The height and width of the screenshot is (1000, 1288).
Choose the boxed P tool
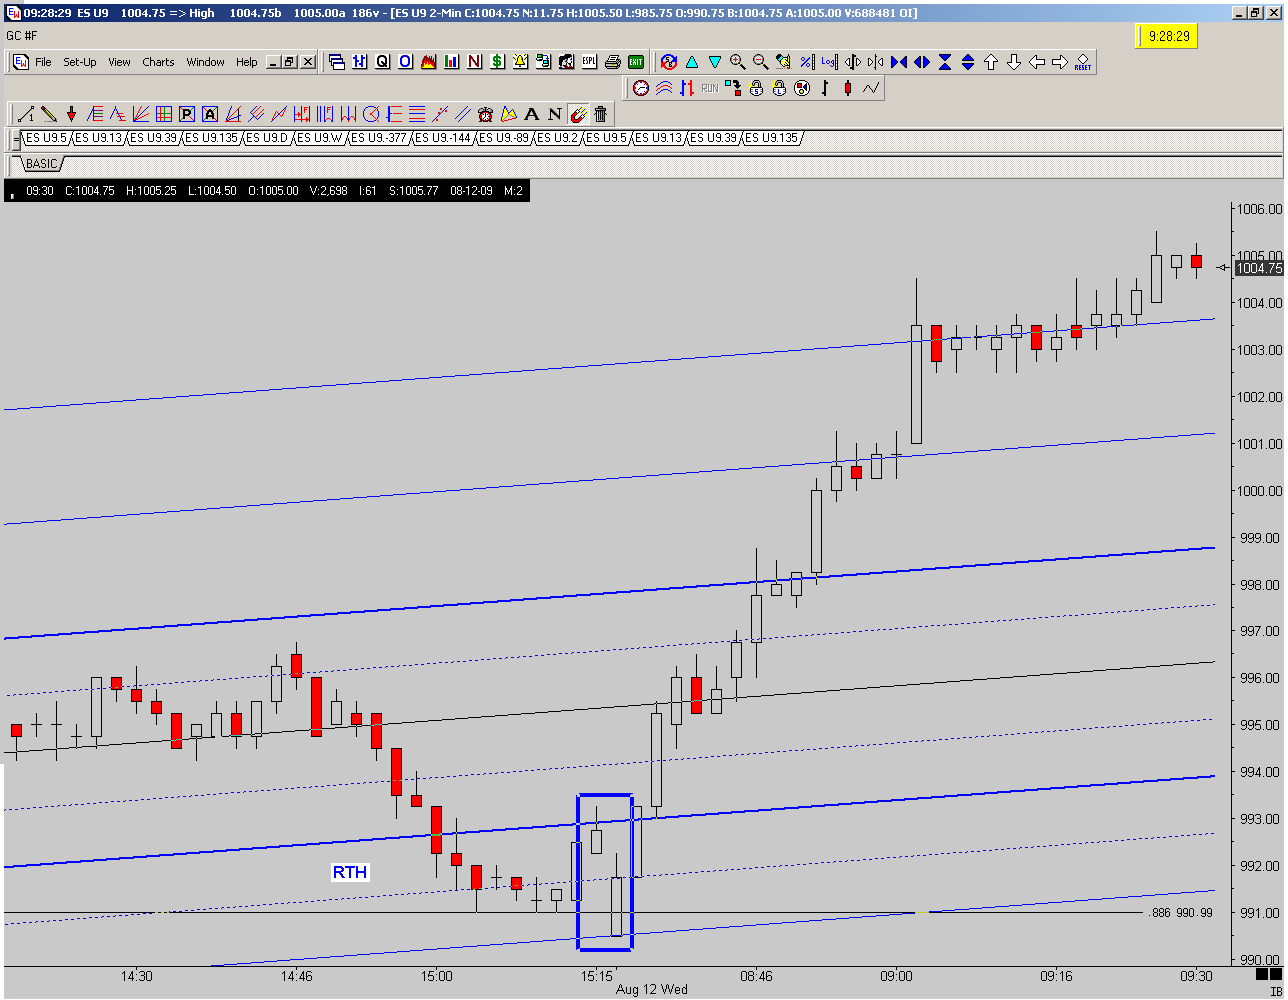pyautogui.click(x=186, y=113)
